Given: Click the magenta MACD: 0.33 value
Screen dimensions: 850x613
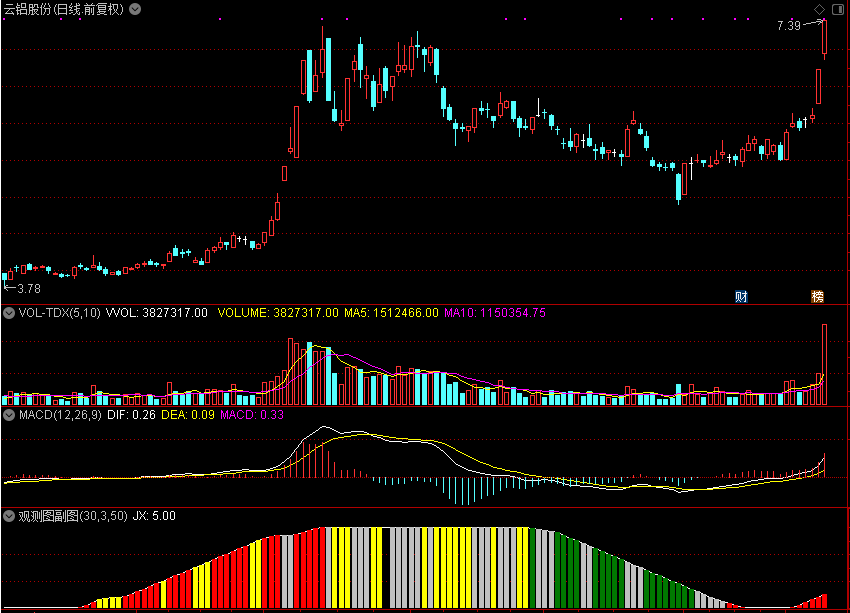Looking at the screenshot, I should click(x=252, y=415).
